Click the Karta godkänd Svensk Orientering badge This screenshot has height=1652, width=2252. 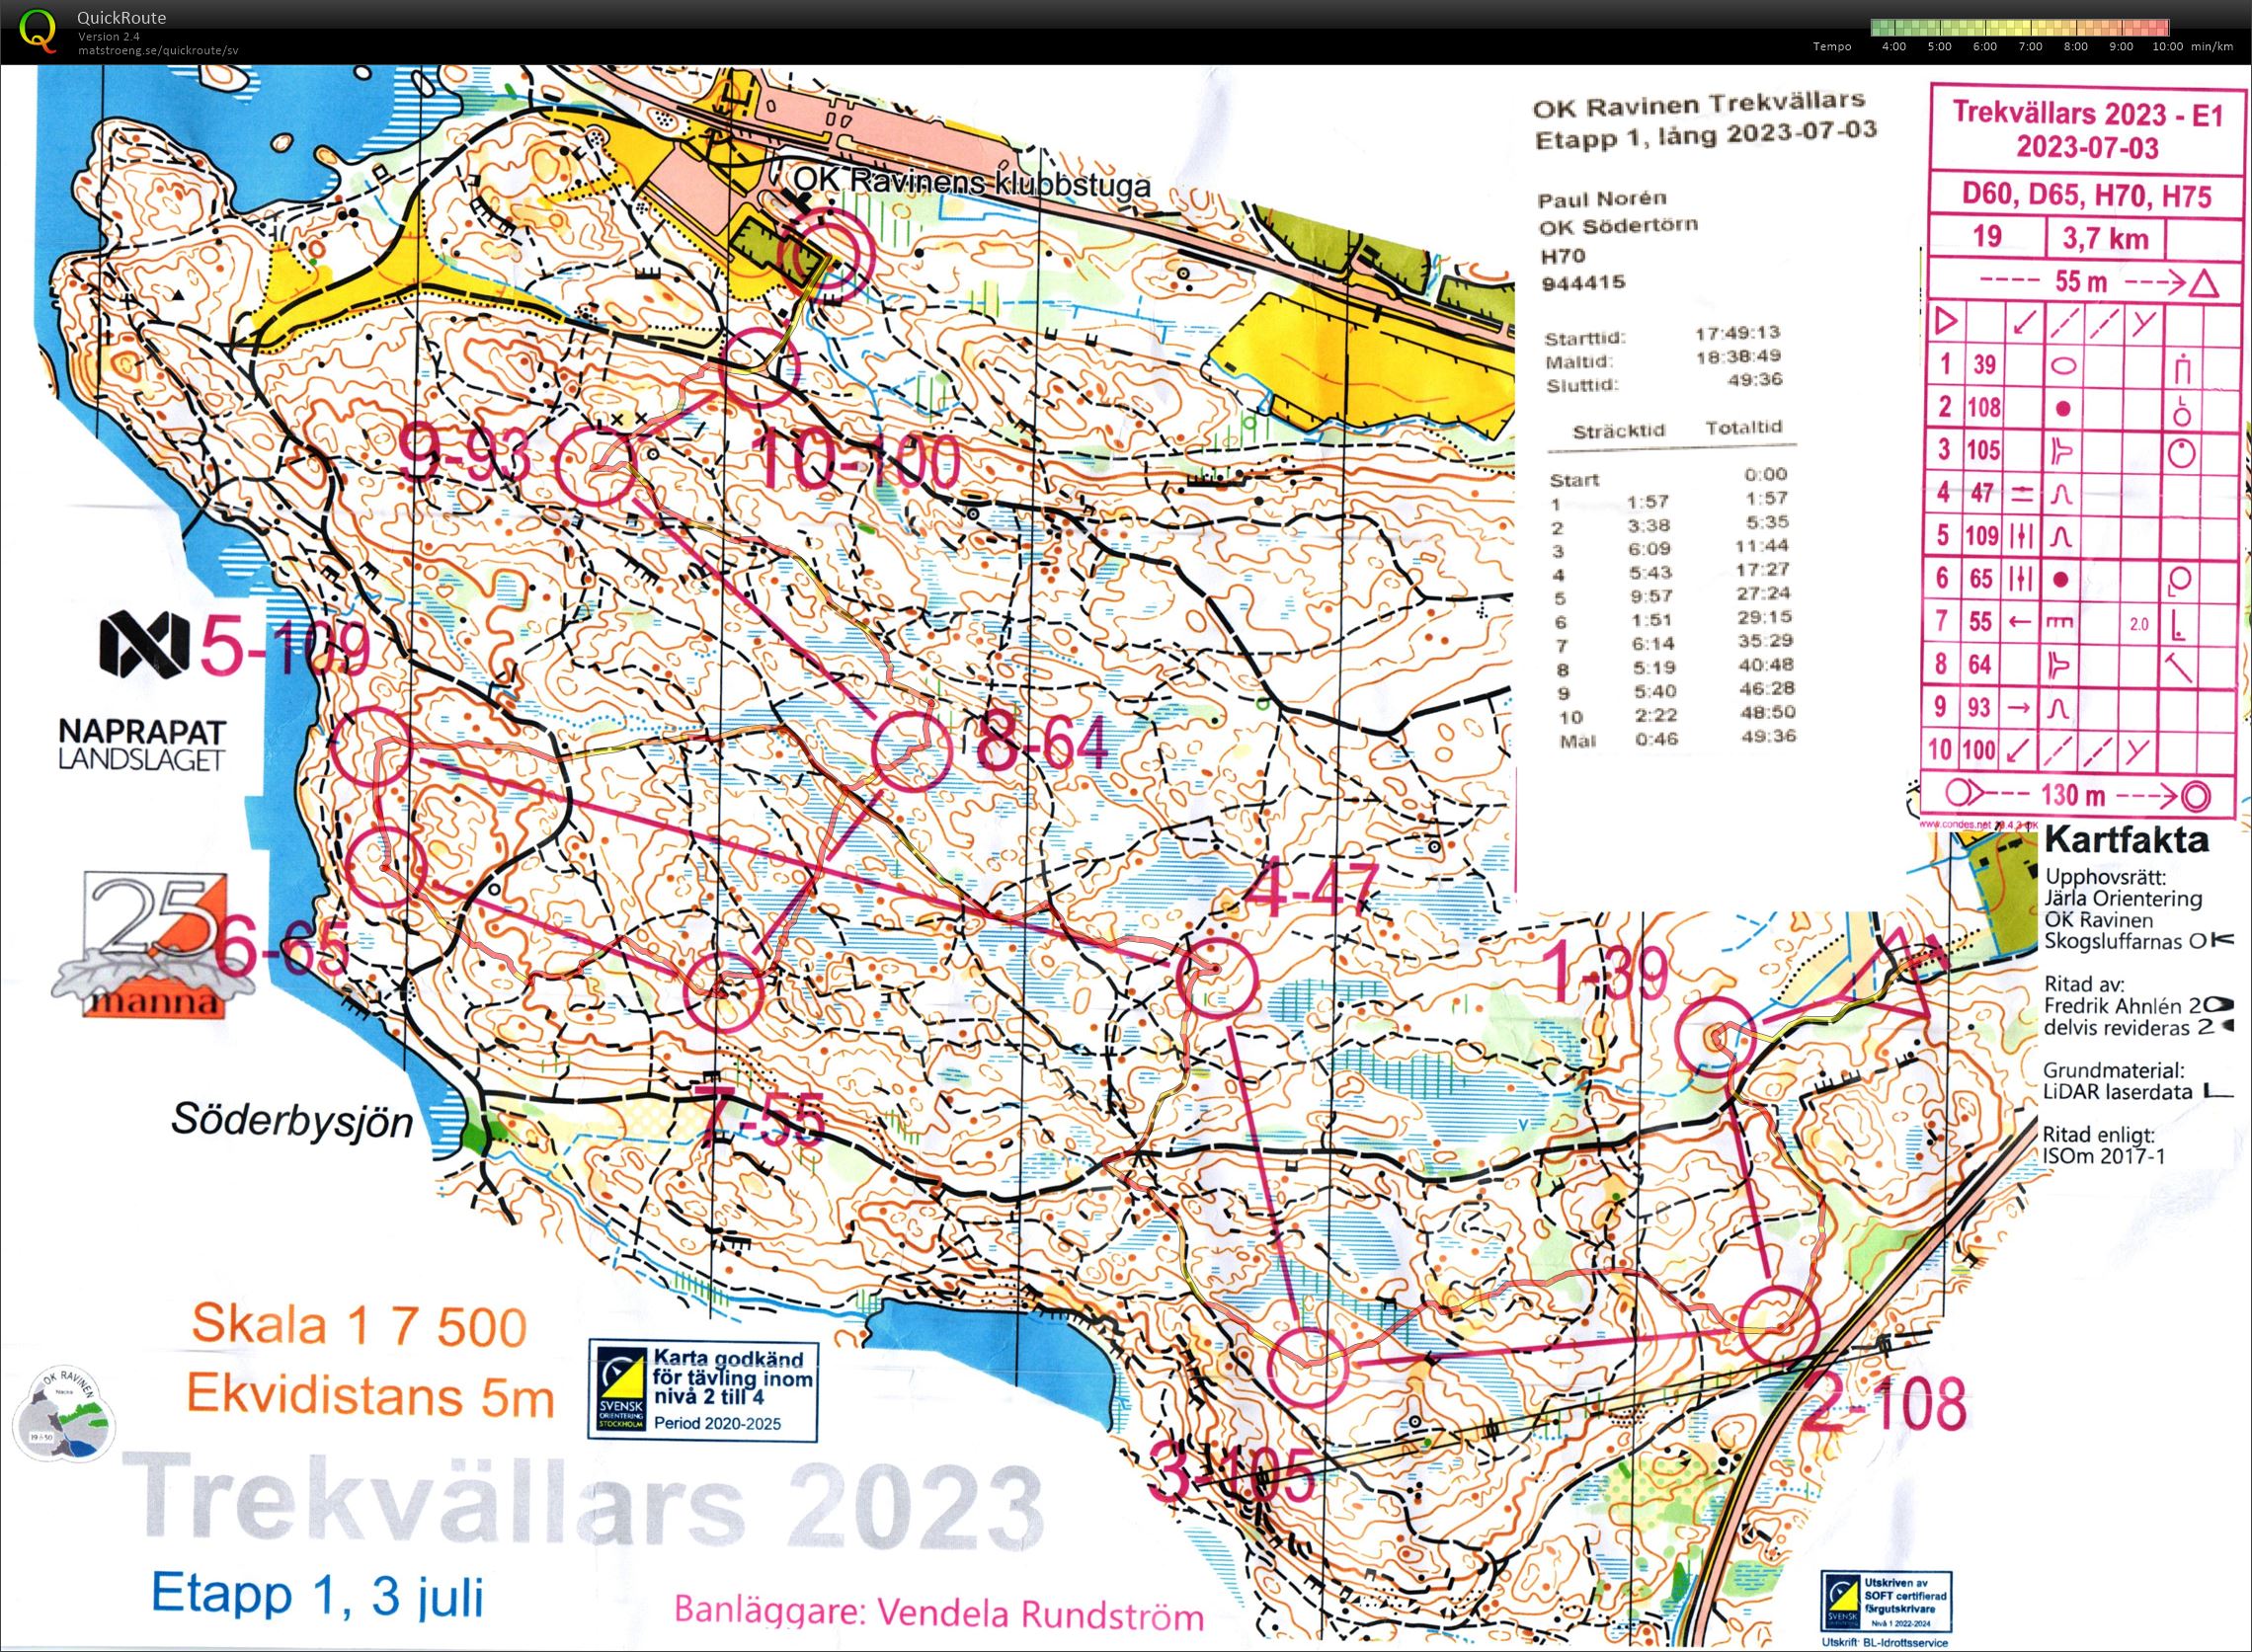pyautogui.click(x=702, y=1390)
